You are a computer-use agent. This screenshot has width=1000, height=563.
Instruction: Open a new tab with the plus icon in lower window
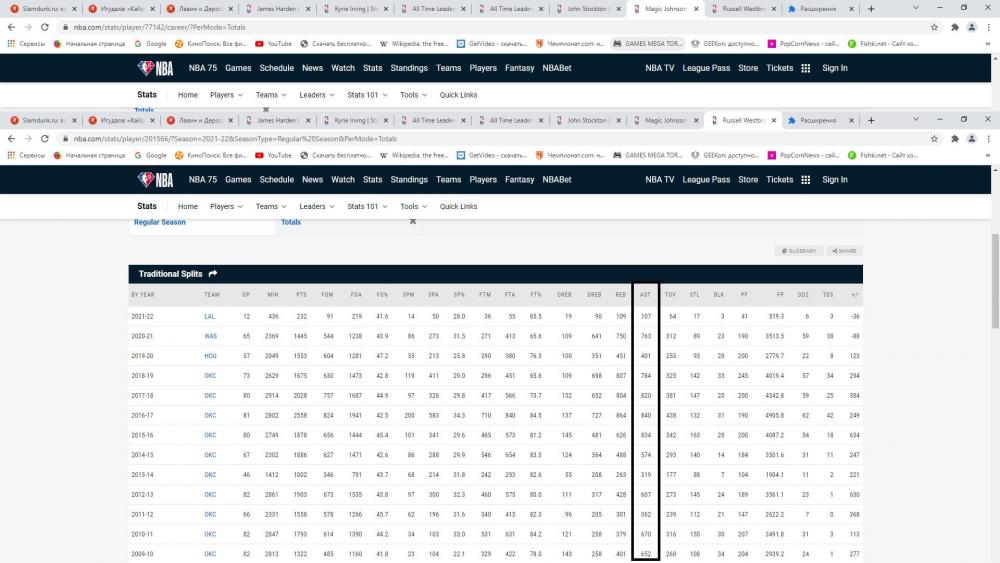(x=870, y=120)
